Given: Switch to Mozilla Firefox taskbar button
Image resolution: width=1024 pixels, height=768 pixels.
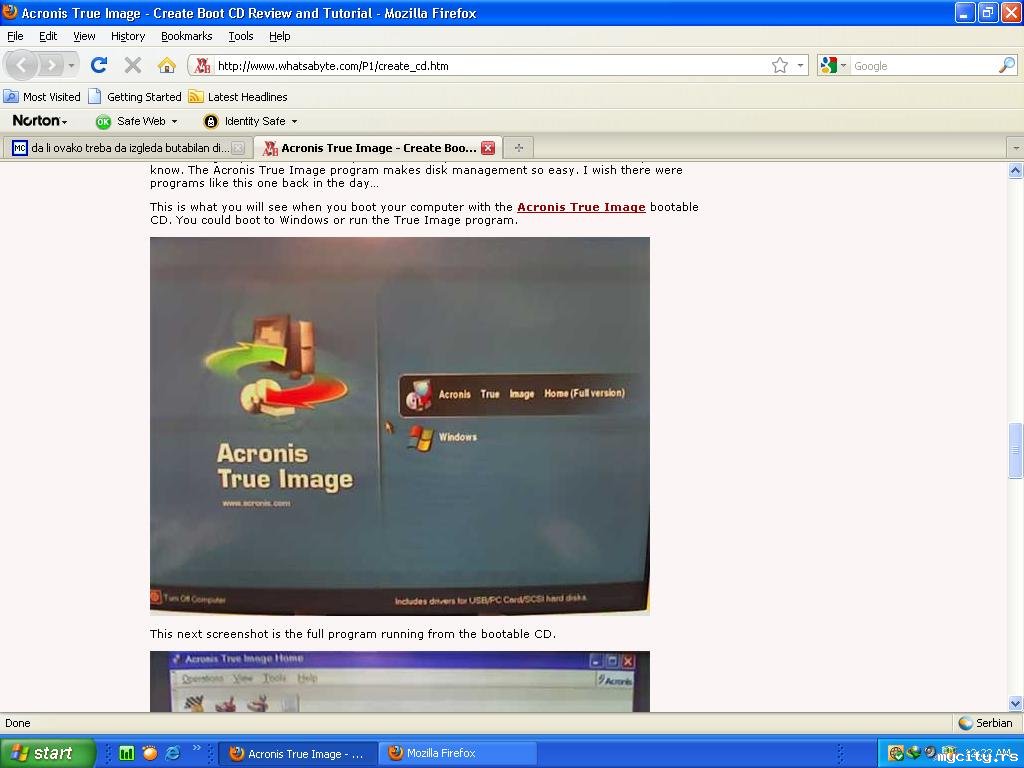Looking at the screenshot, I should [459, 753].
